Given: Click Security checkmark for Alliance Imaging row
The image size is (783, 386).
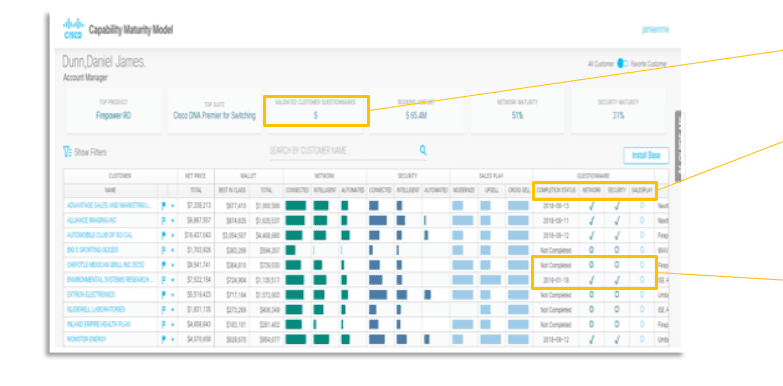Looking at the screenshot, I should tap(617, 220).
